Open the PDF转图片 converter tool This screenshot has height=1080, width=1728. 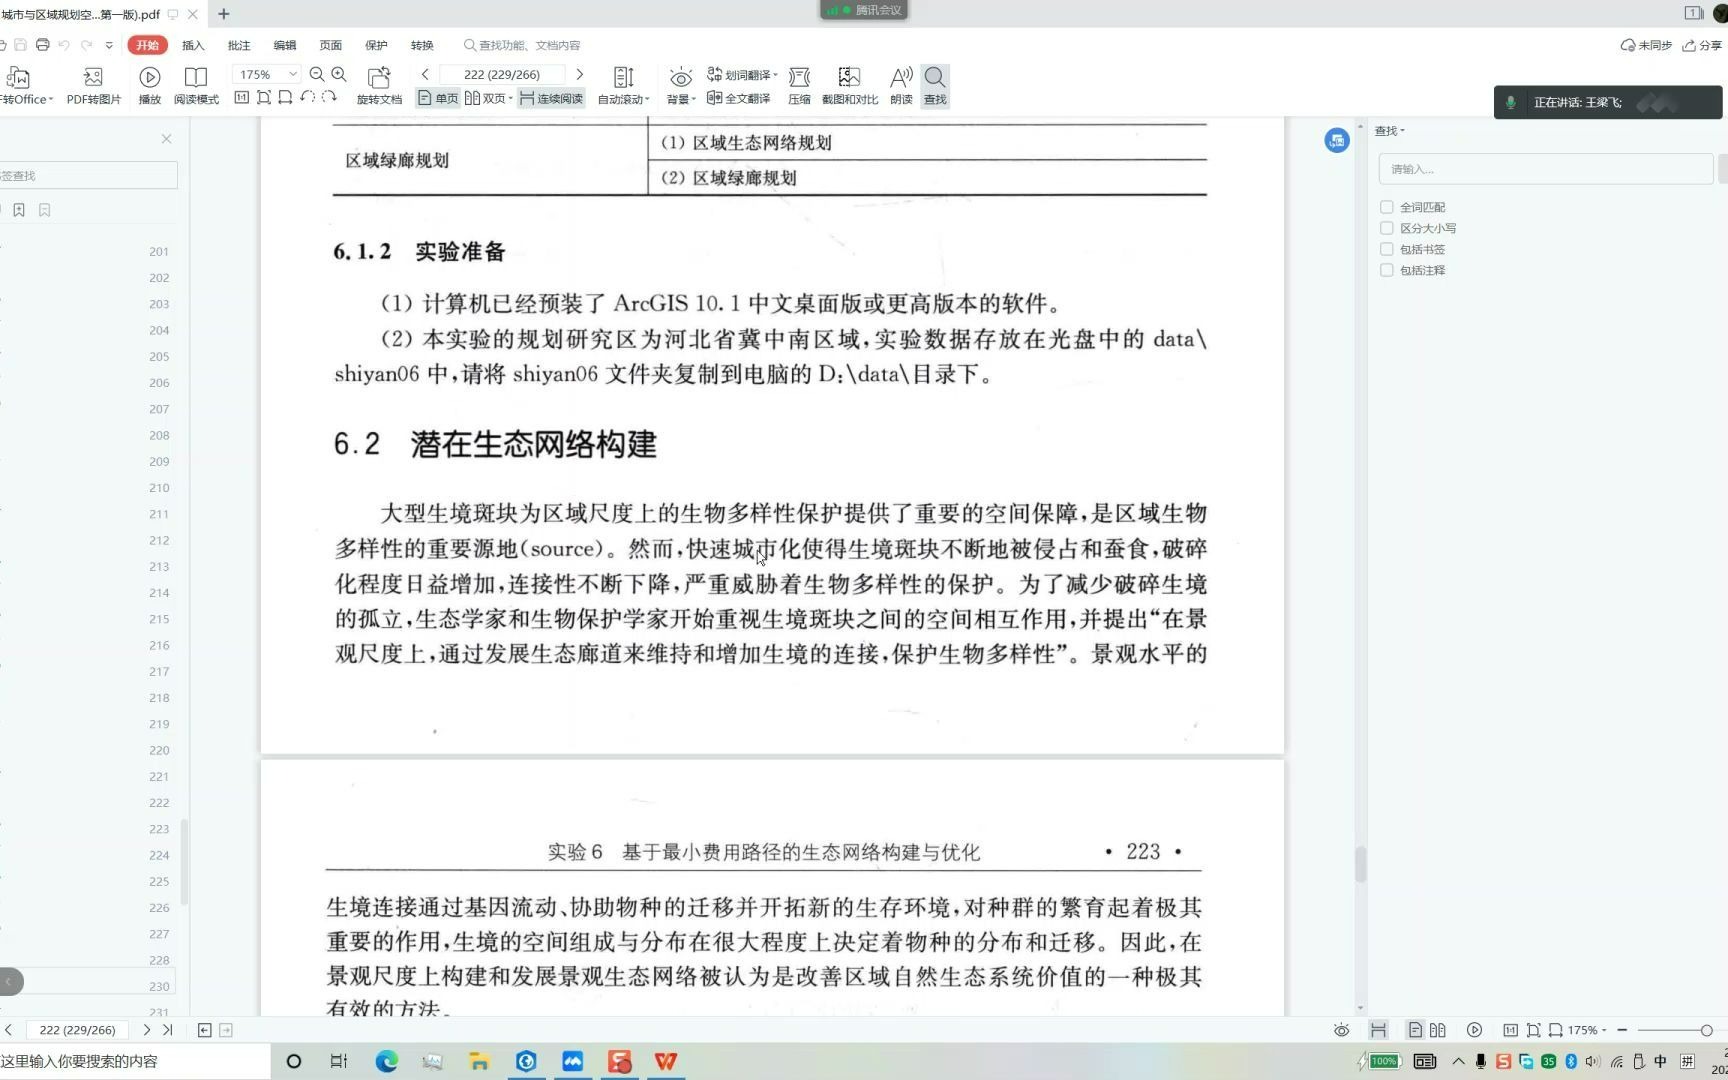coord(93,85)
